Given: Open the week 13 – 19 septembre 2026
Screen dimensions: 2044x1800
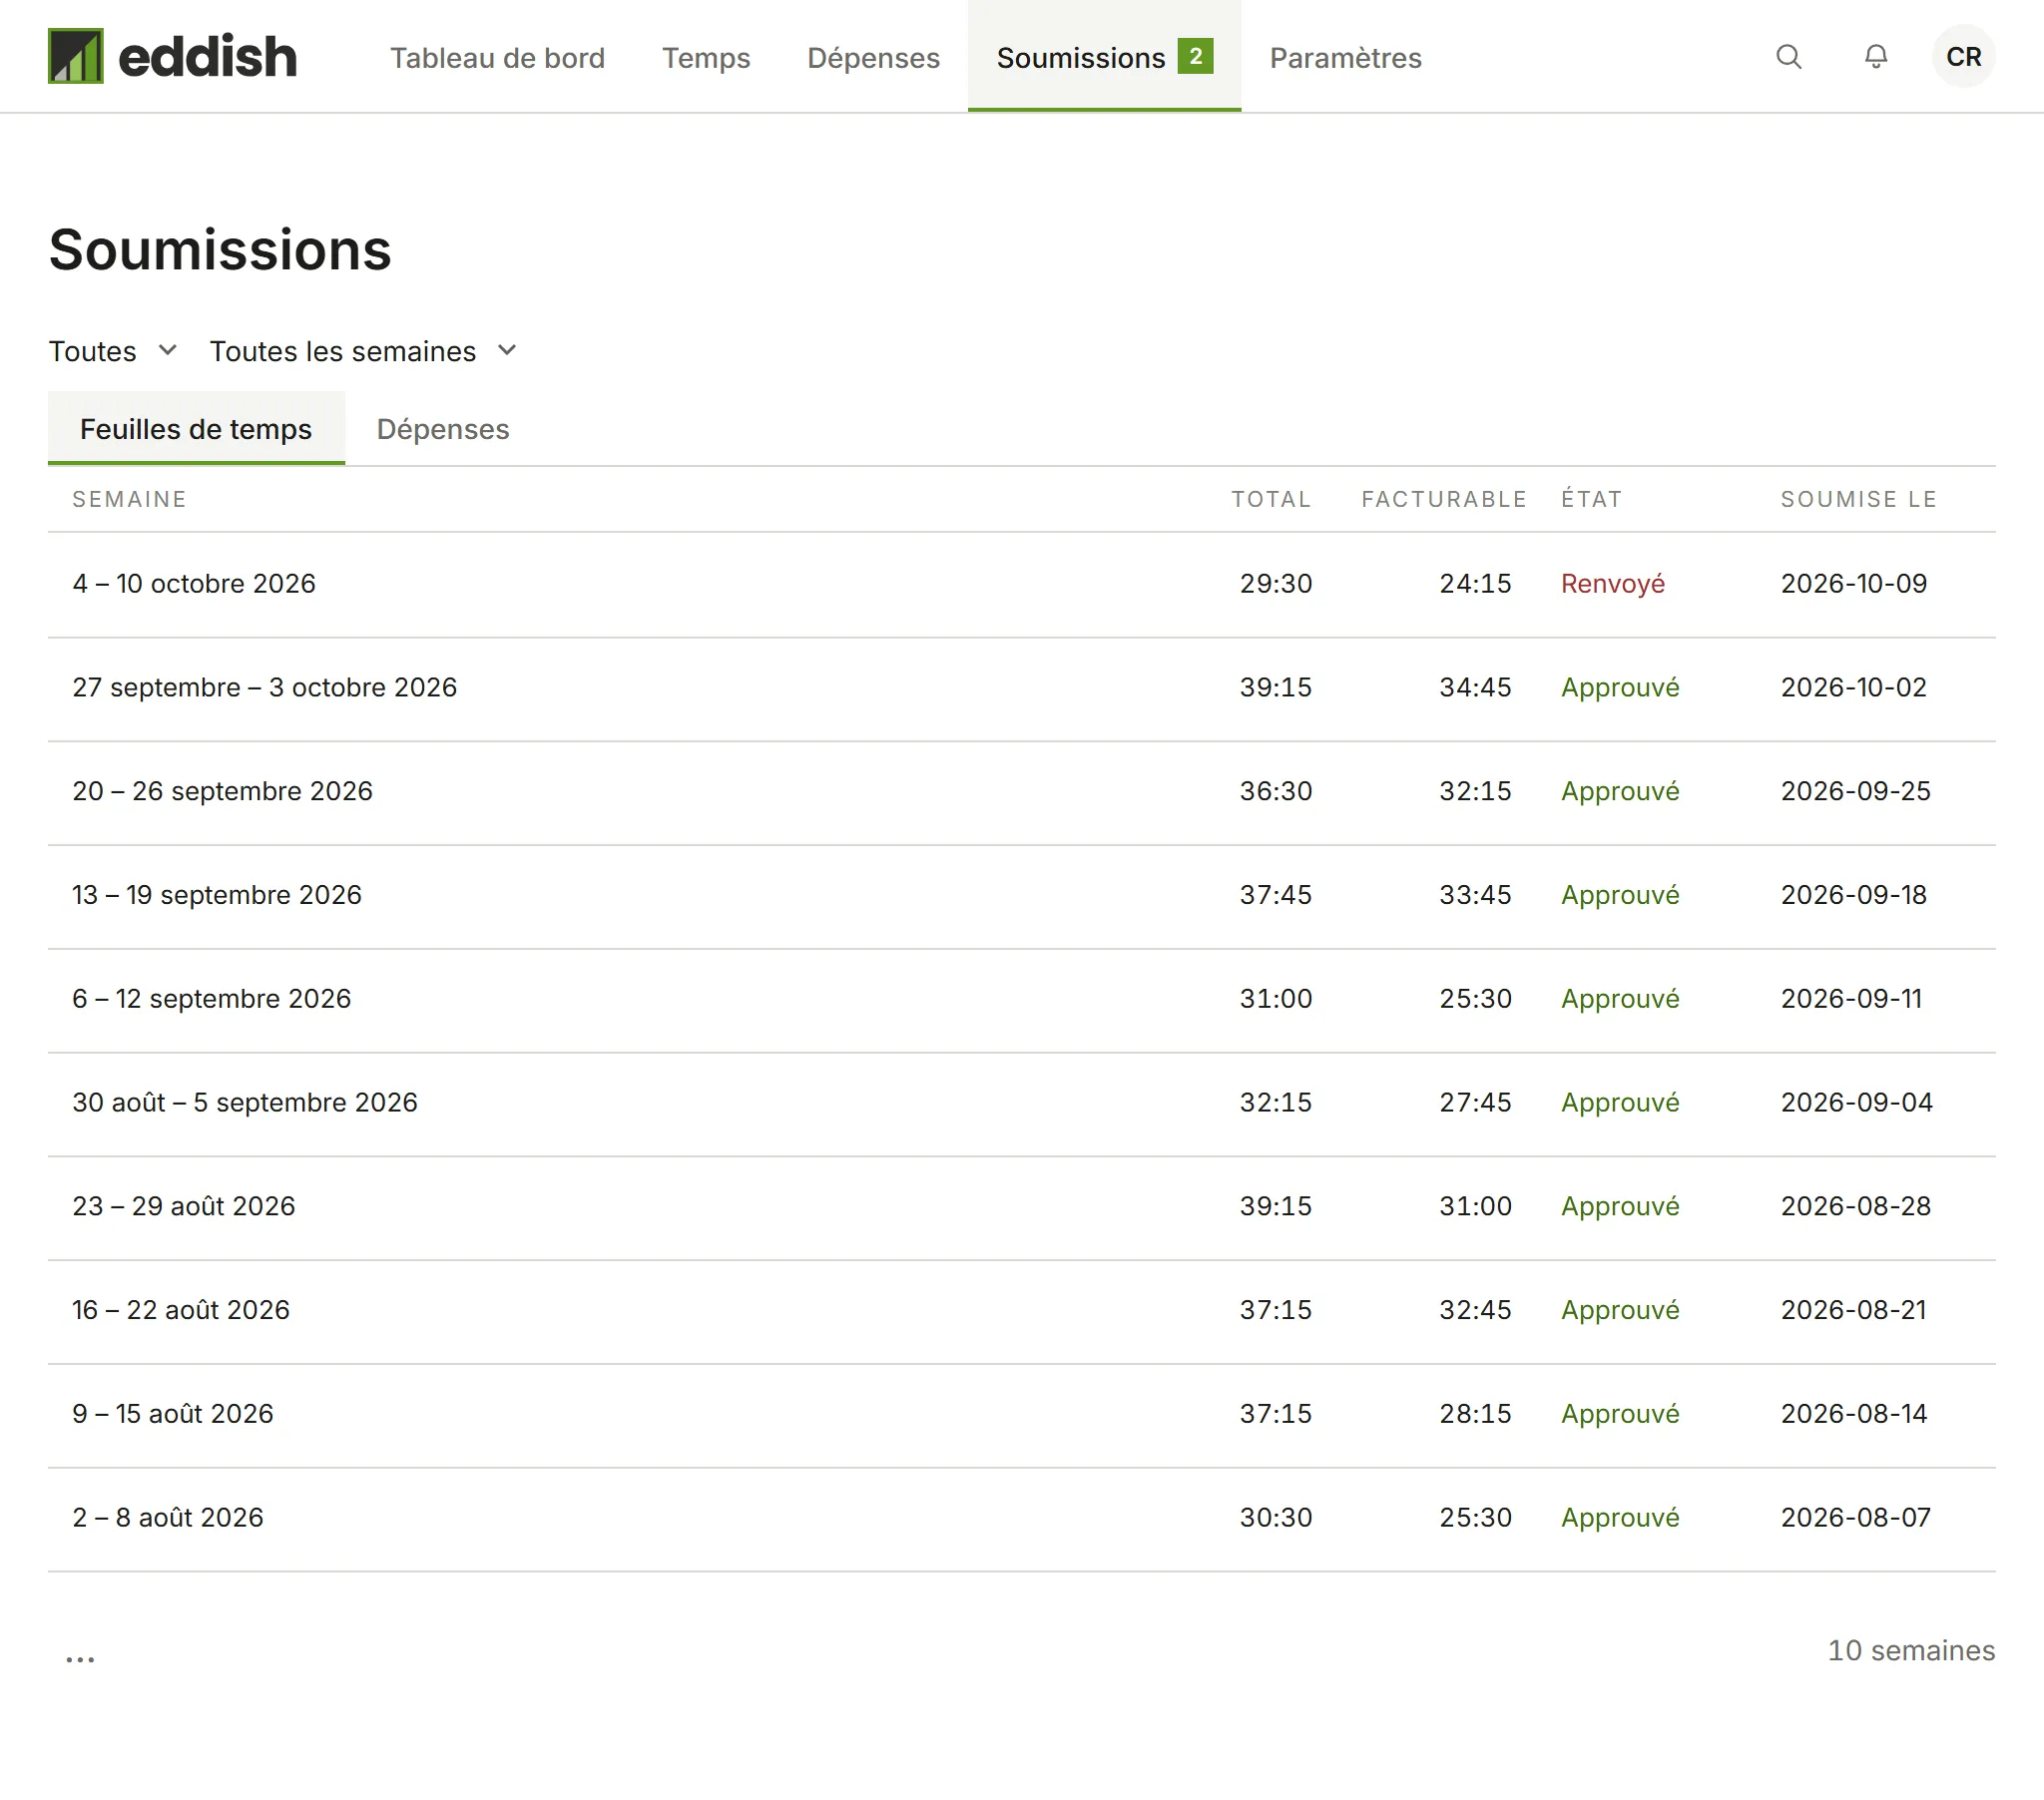Looking at the screenshot, I should (1021, 896).
